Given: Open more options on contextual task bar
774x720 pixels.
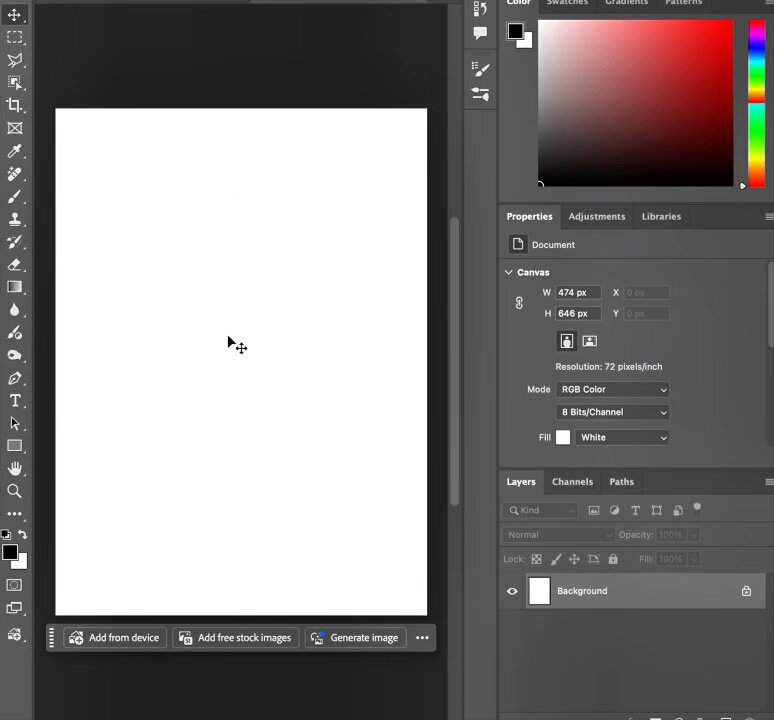Looking at the screenshot, I should [422, 638].
